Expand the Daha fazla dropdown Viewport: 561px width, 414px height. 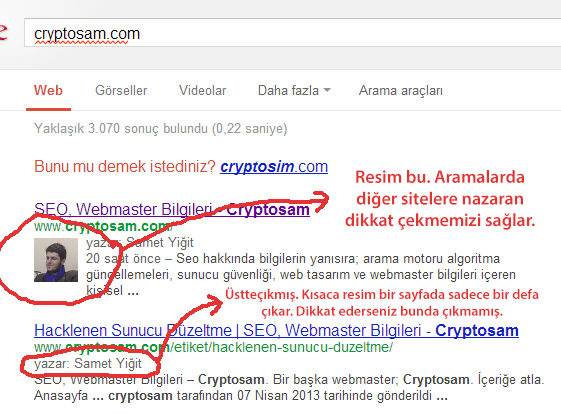click(294, 91)
